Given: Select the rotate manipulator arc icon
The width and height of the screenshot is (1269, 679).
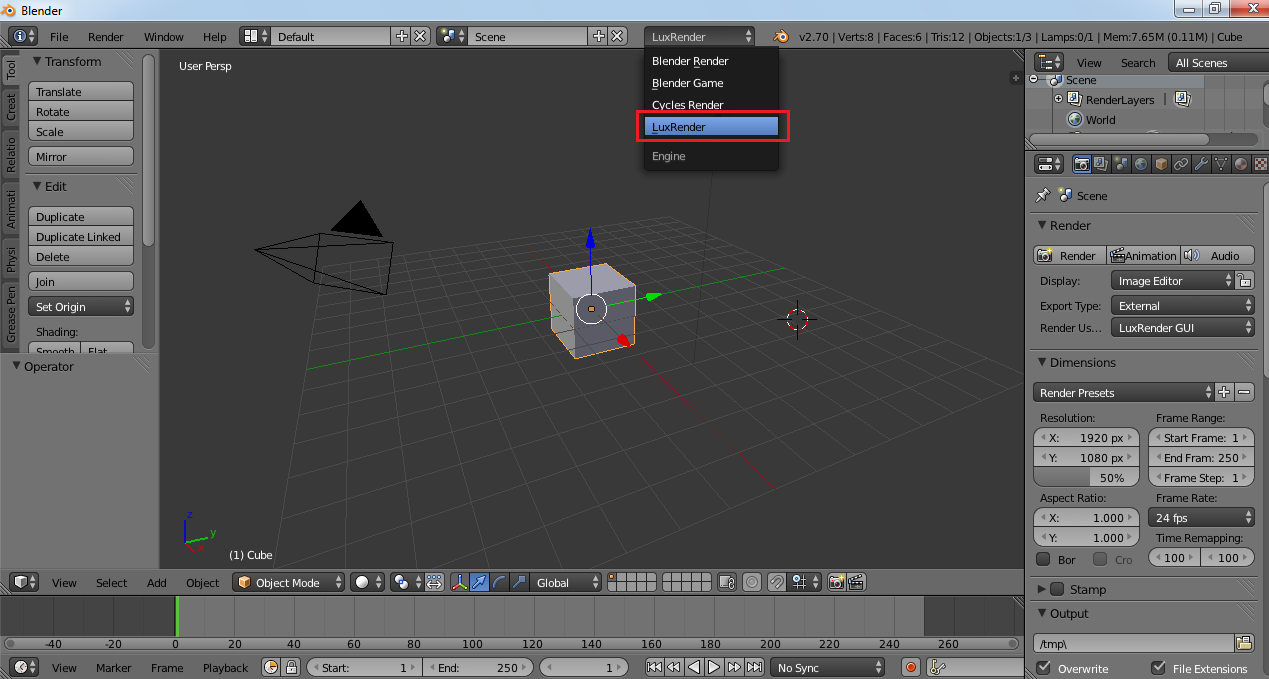Looking at the screenshot, I should [500, 582].
